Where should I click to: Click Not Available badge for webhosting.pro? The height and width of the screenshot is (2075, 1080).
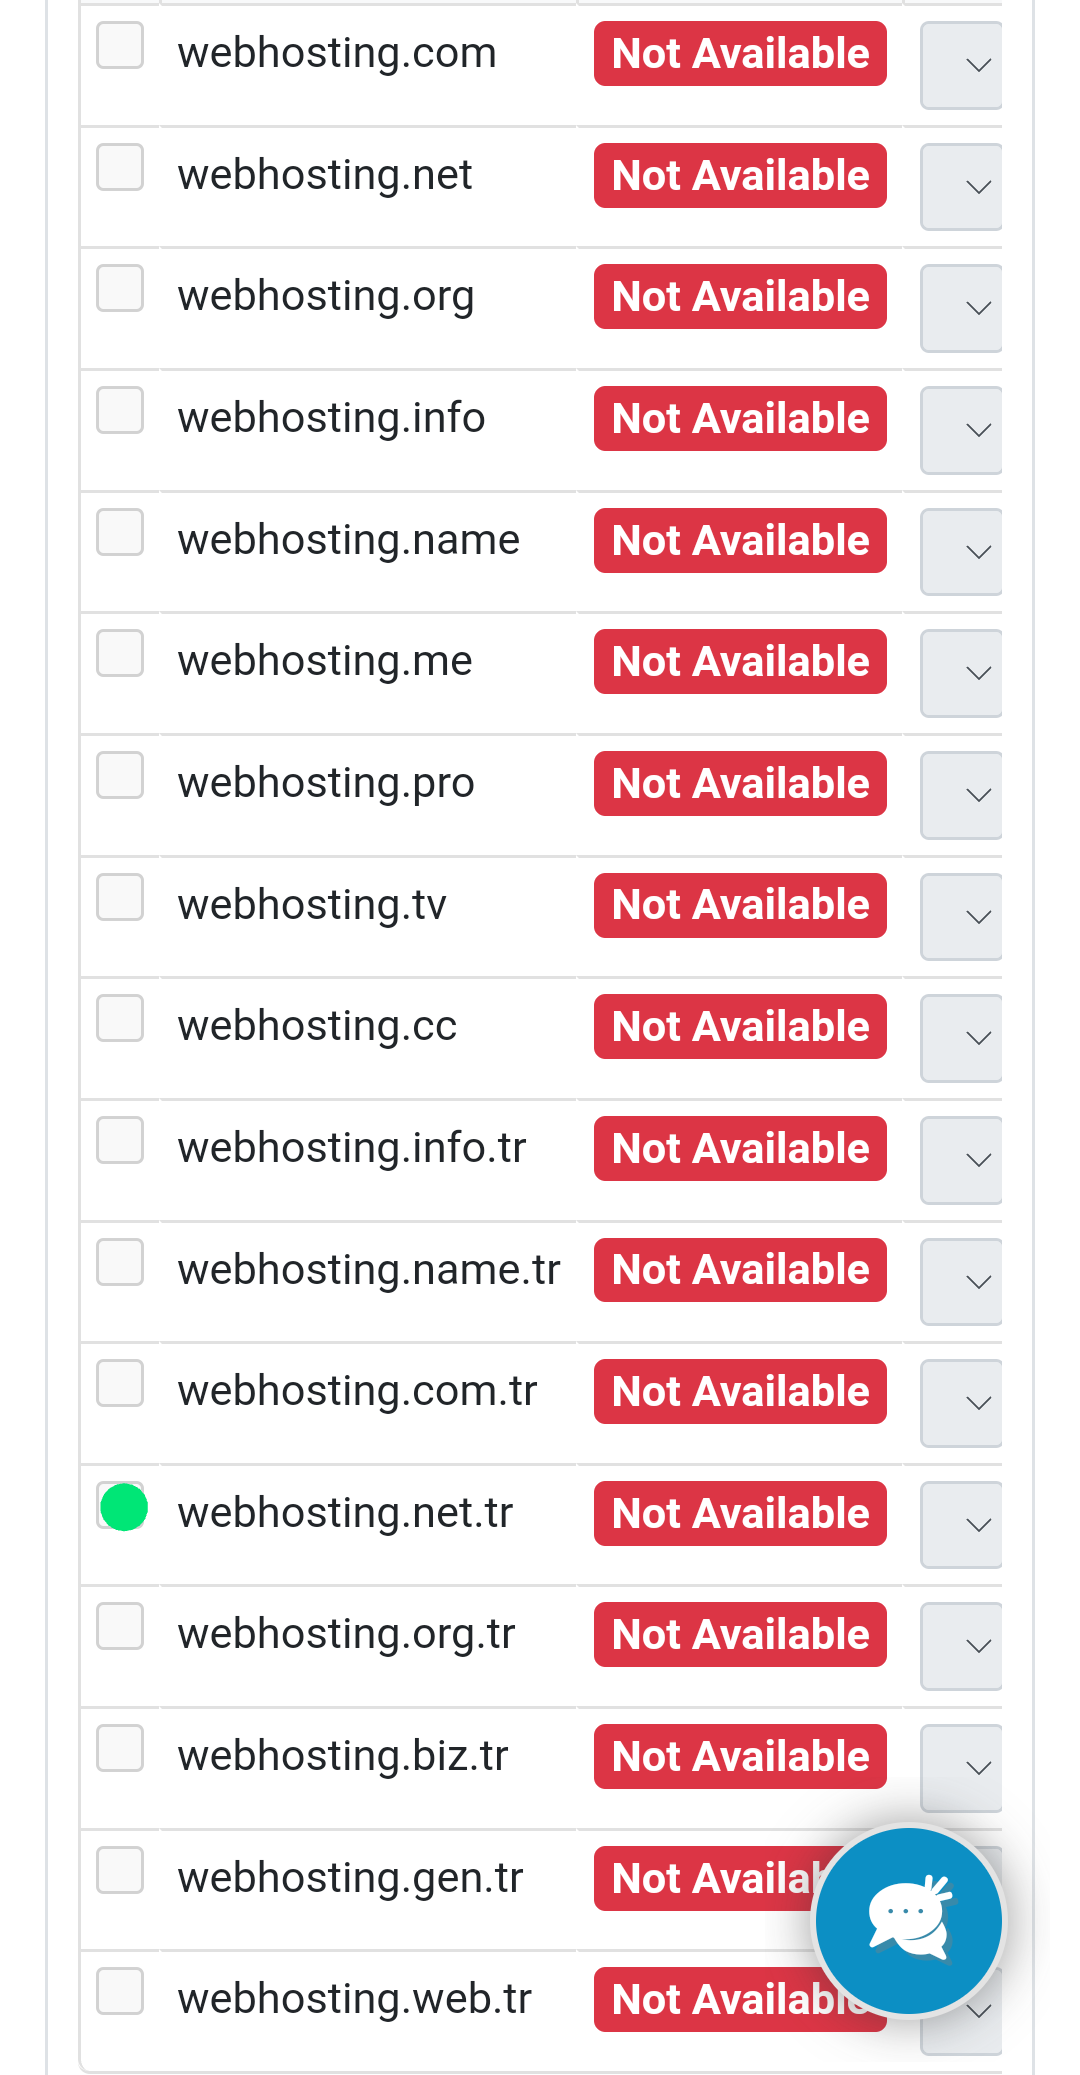click(x=740, y=783)
